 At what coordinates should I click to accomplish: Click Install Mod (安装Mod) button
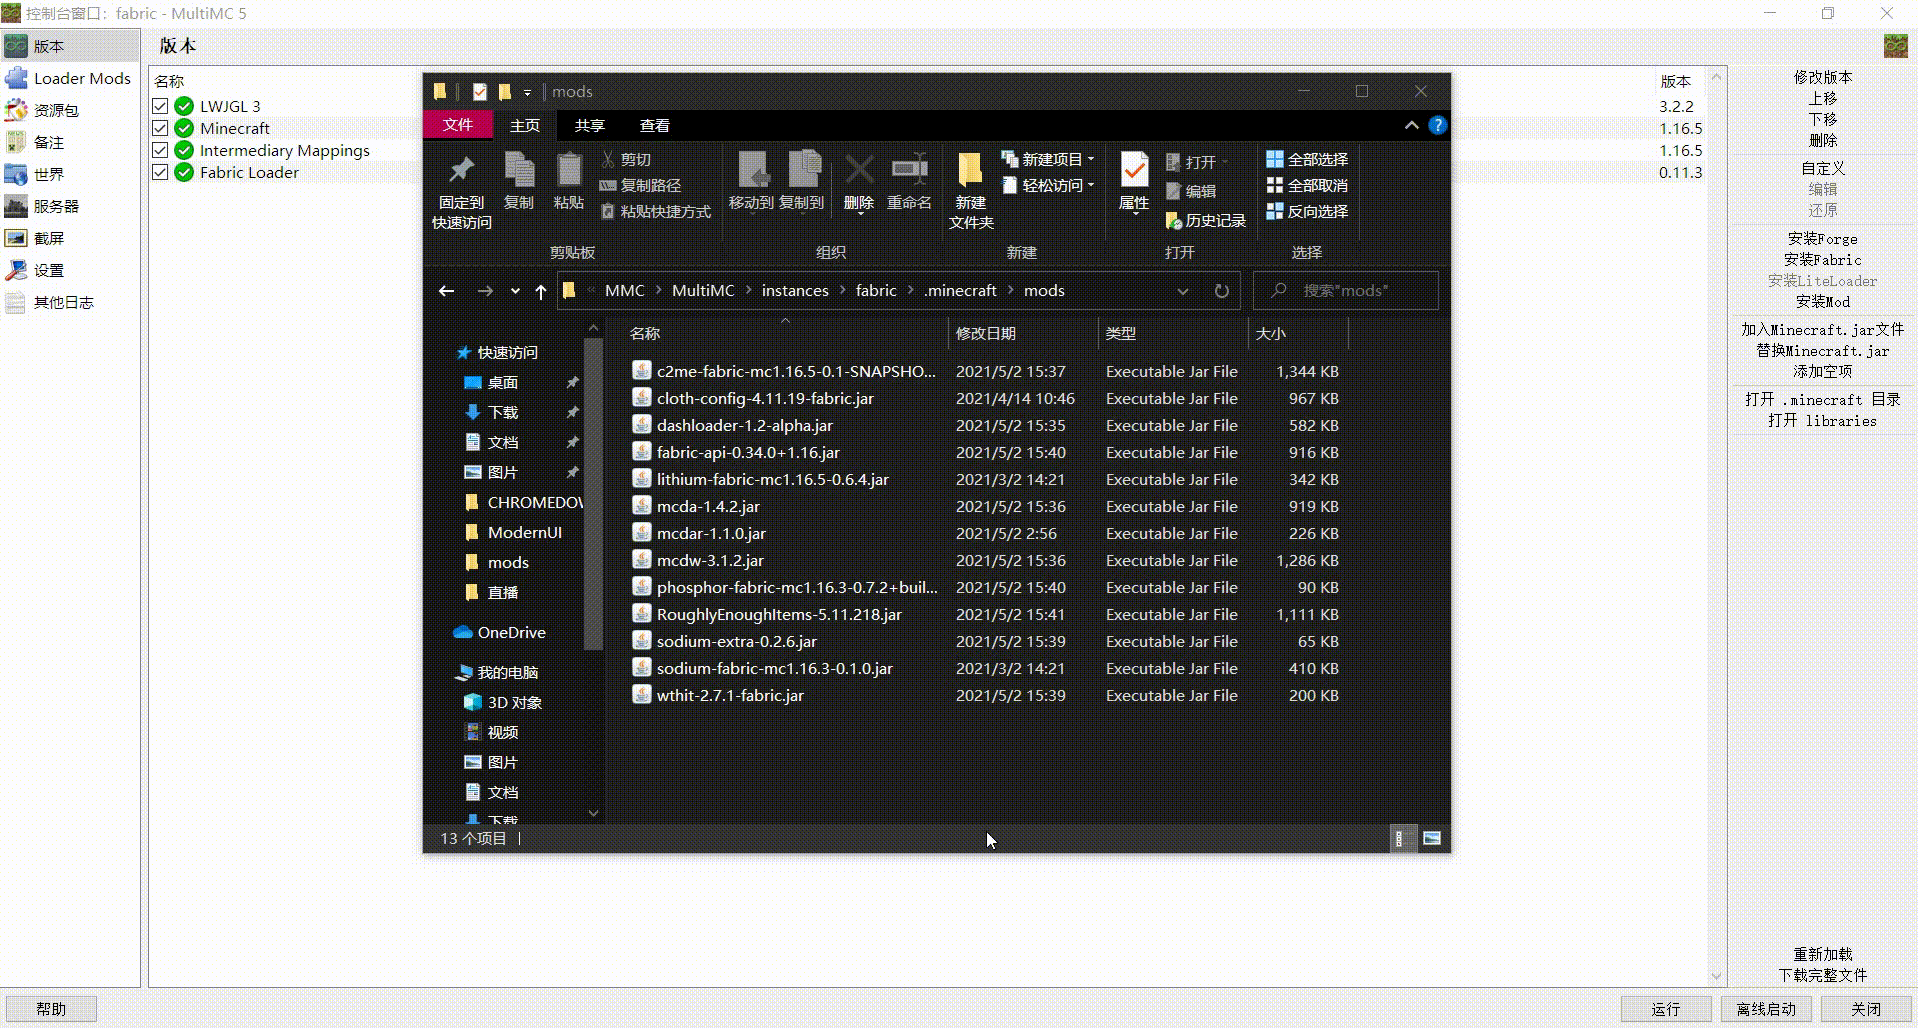(1822, 302)
